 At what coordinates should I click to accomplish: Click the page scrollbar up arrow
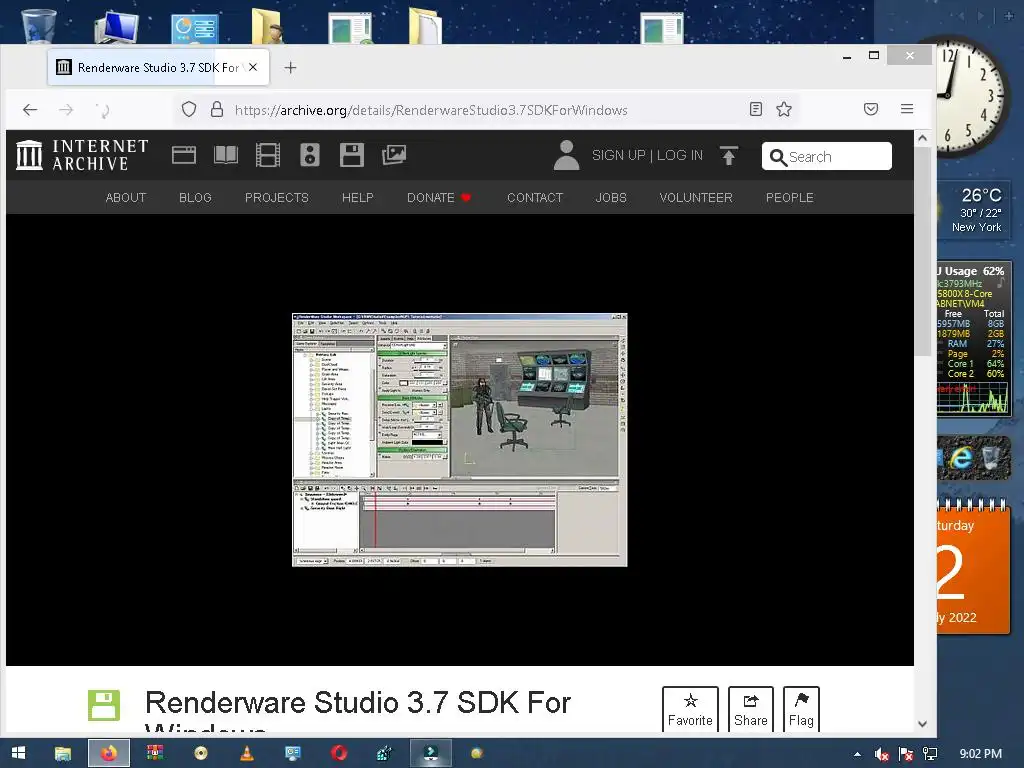pos(922,138)
